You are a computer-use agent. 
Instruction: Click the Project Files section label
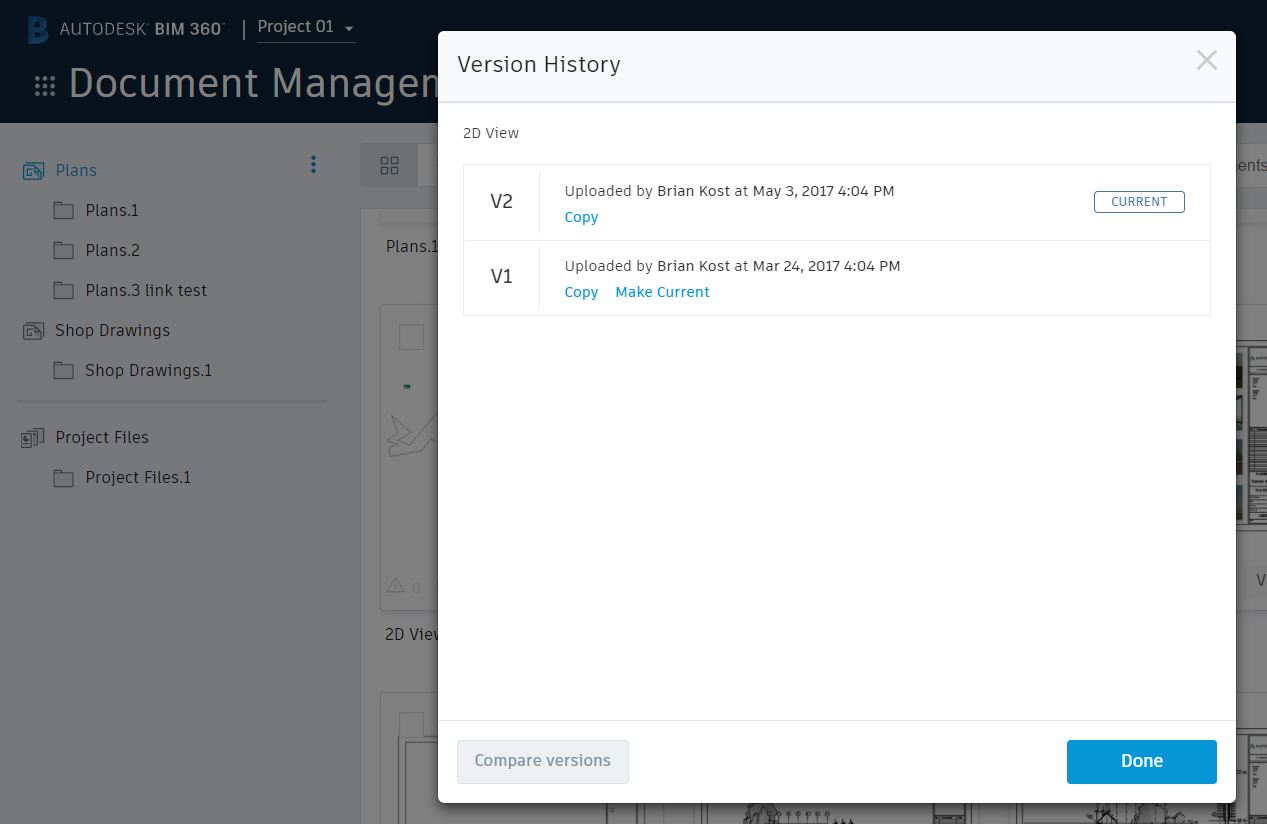point(102,437)
